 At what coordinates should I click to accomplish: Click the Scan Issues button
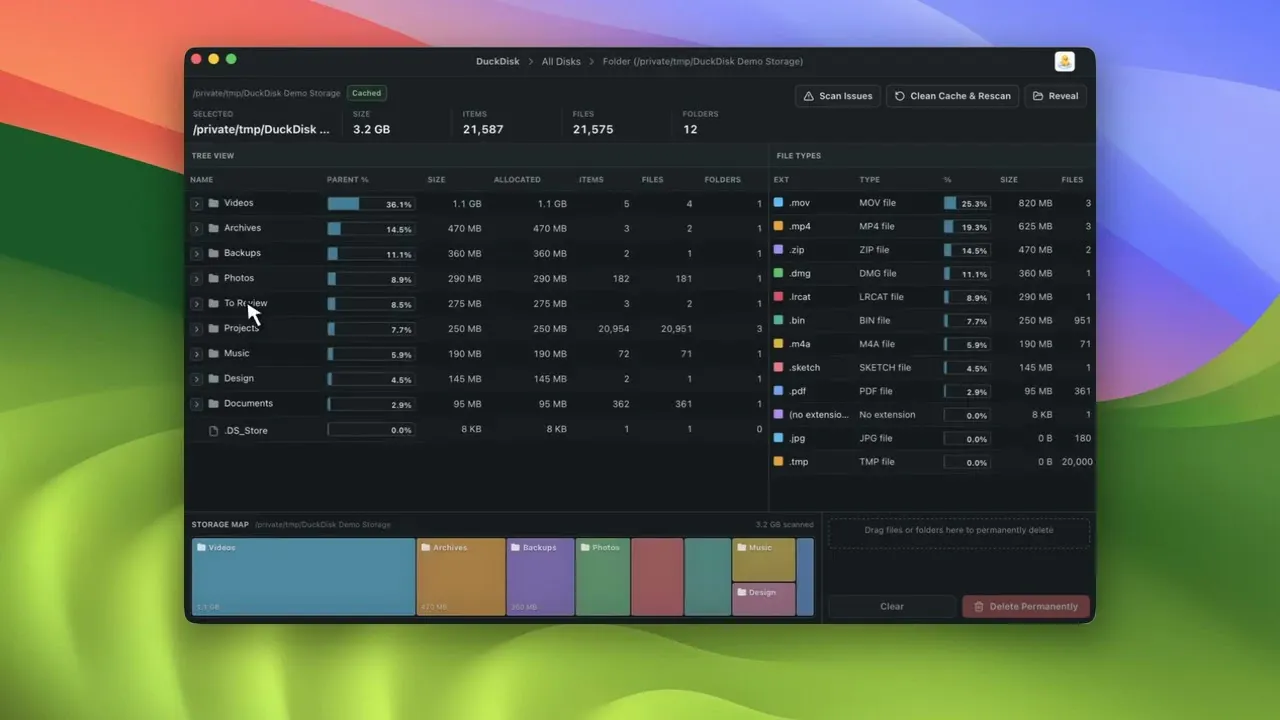click(x=838, y=96)
